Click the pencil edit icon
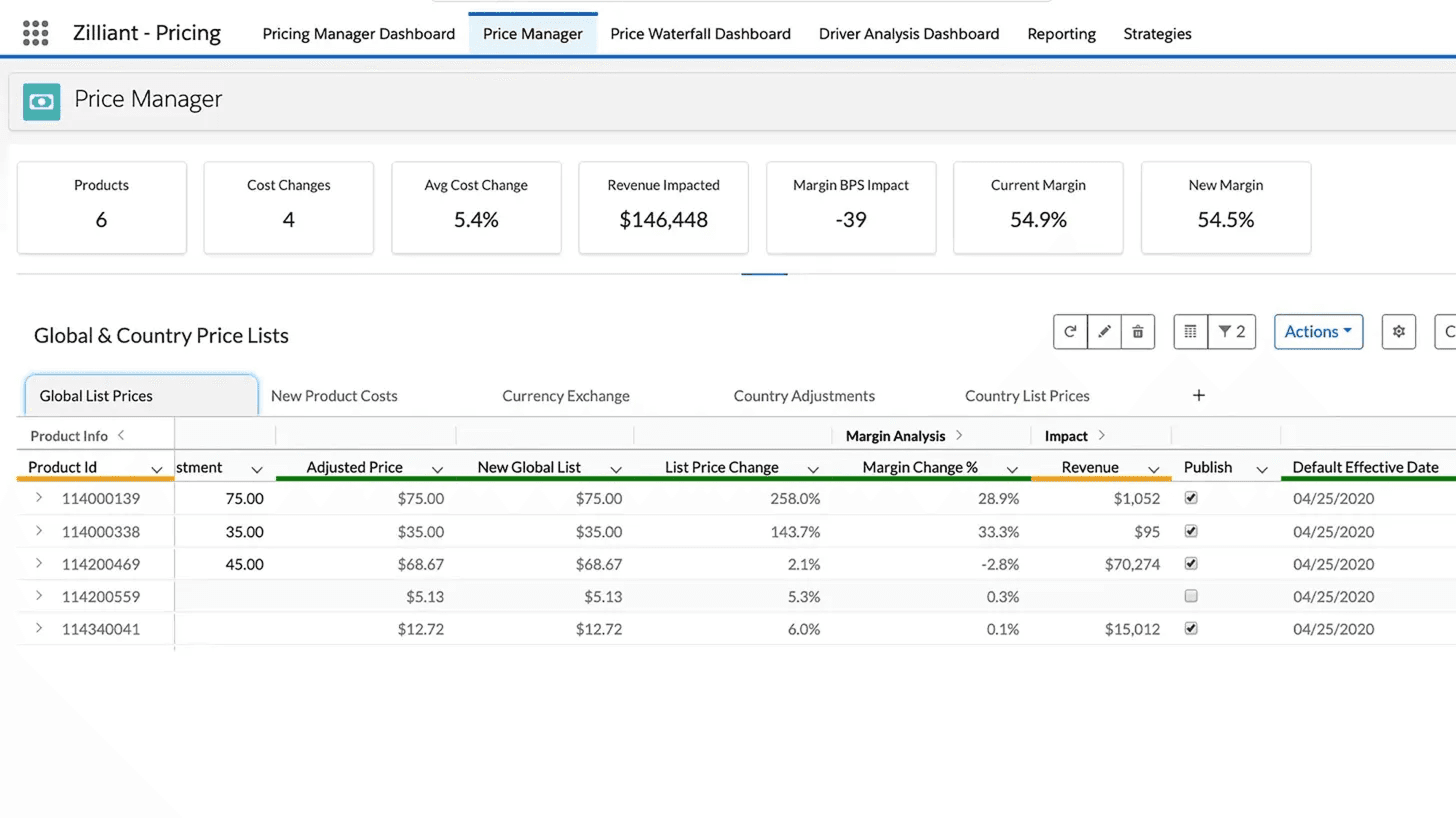 pyautogui.click(x=1104, y=332)
